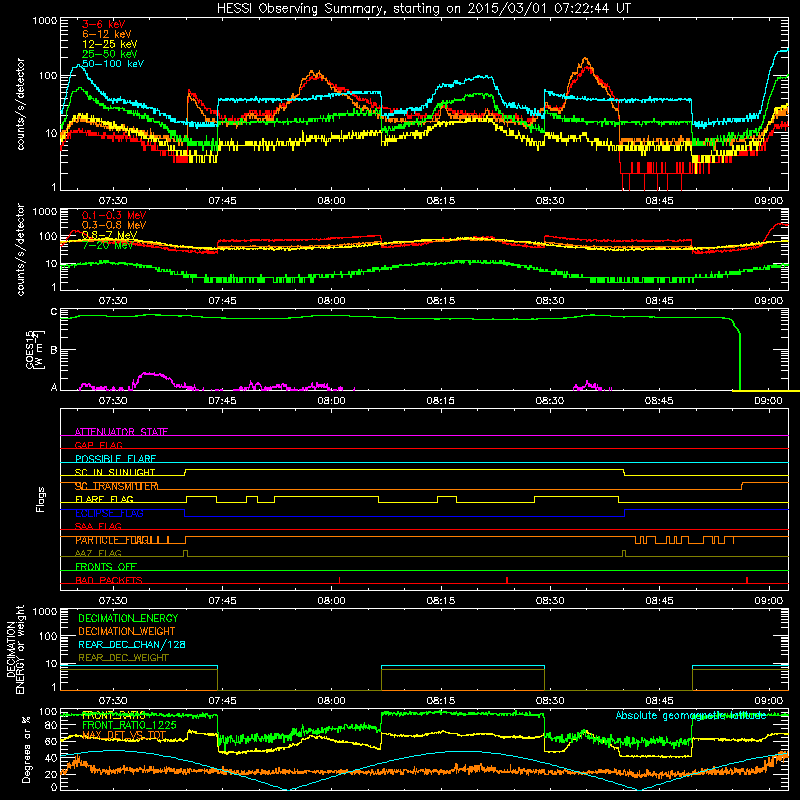The image size is (800, 800).
Task: Click the MAX_DET_VS_TOT legend entry
Action: coord(124,735)
